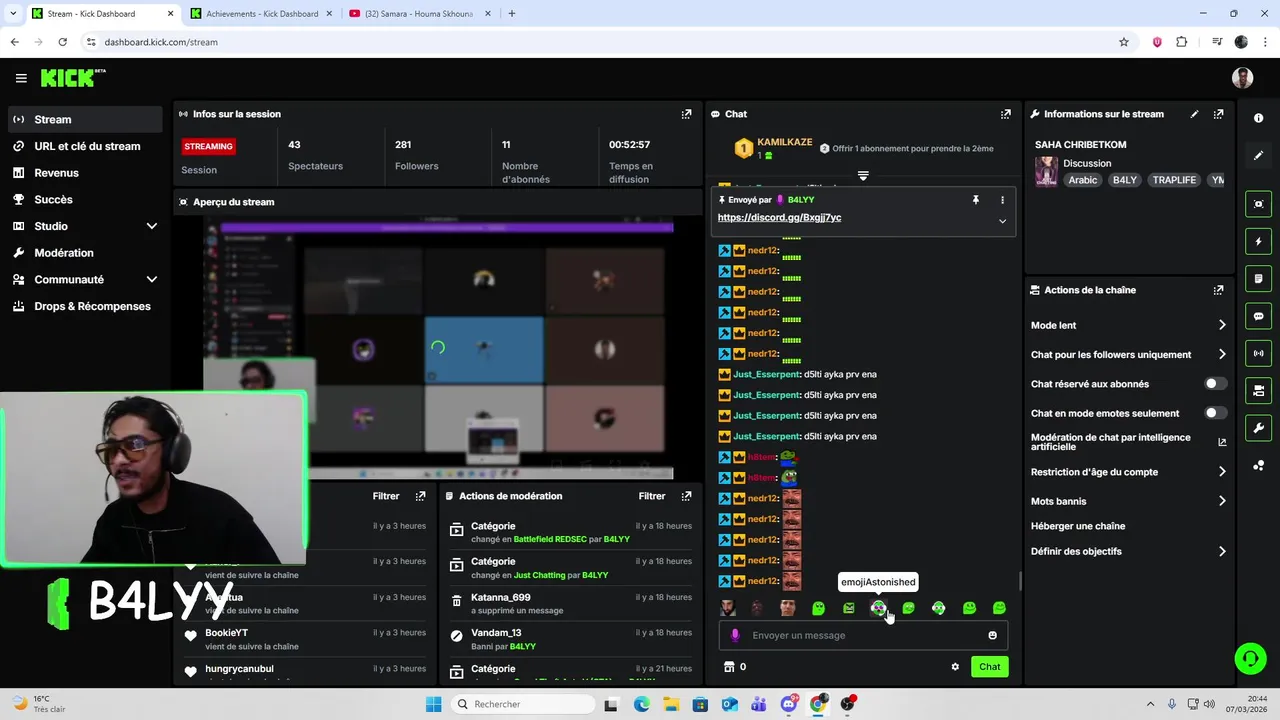Collapse the leaderboard with the arrow under KAMILKAZE

click(863, 176)
